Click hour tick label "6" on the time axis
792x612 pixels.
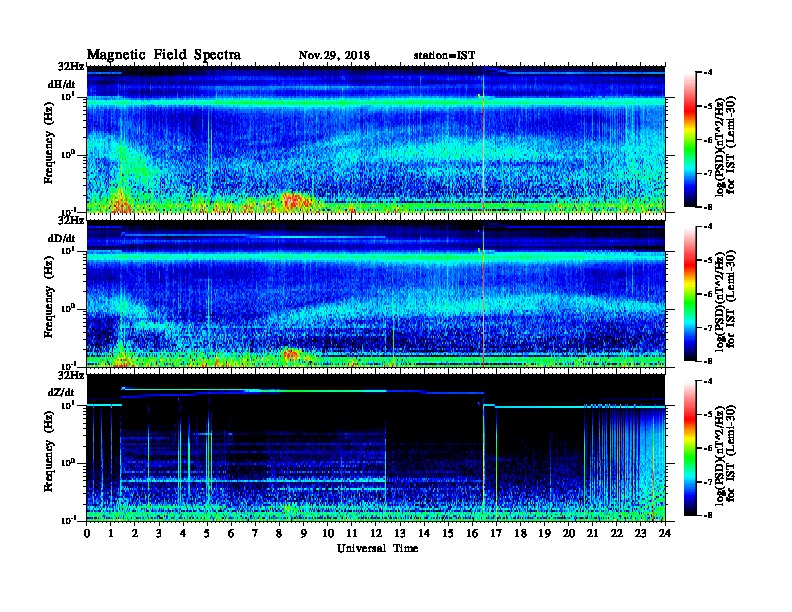pyautogui.click(x=231, y=533)
